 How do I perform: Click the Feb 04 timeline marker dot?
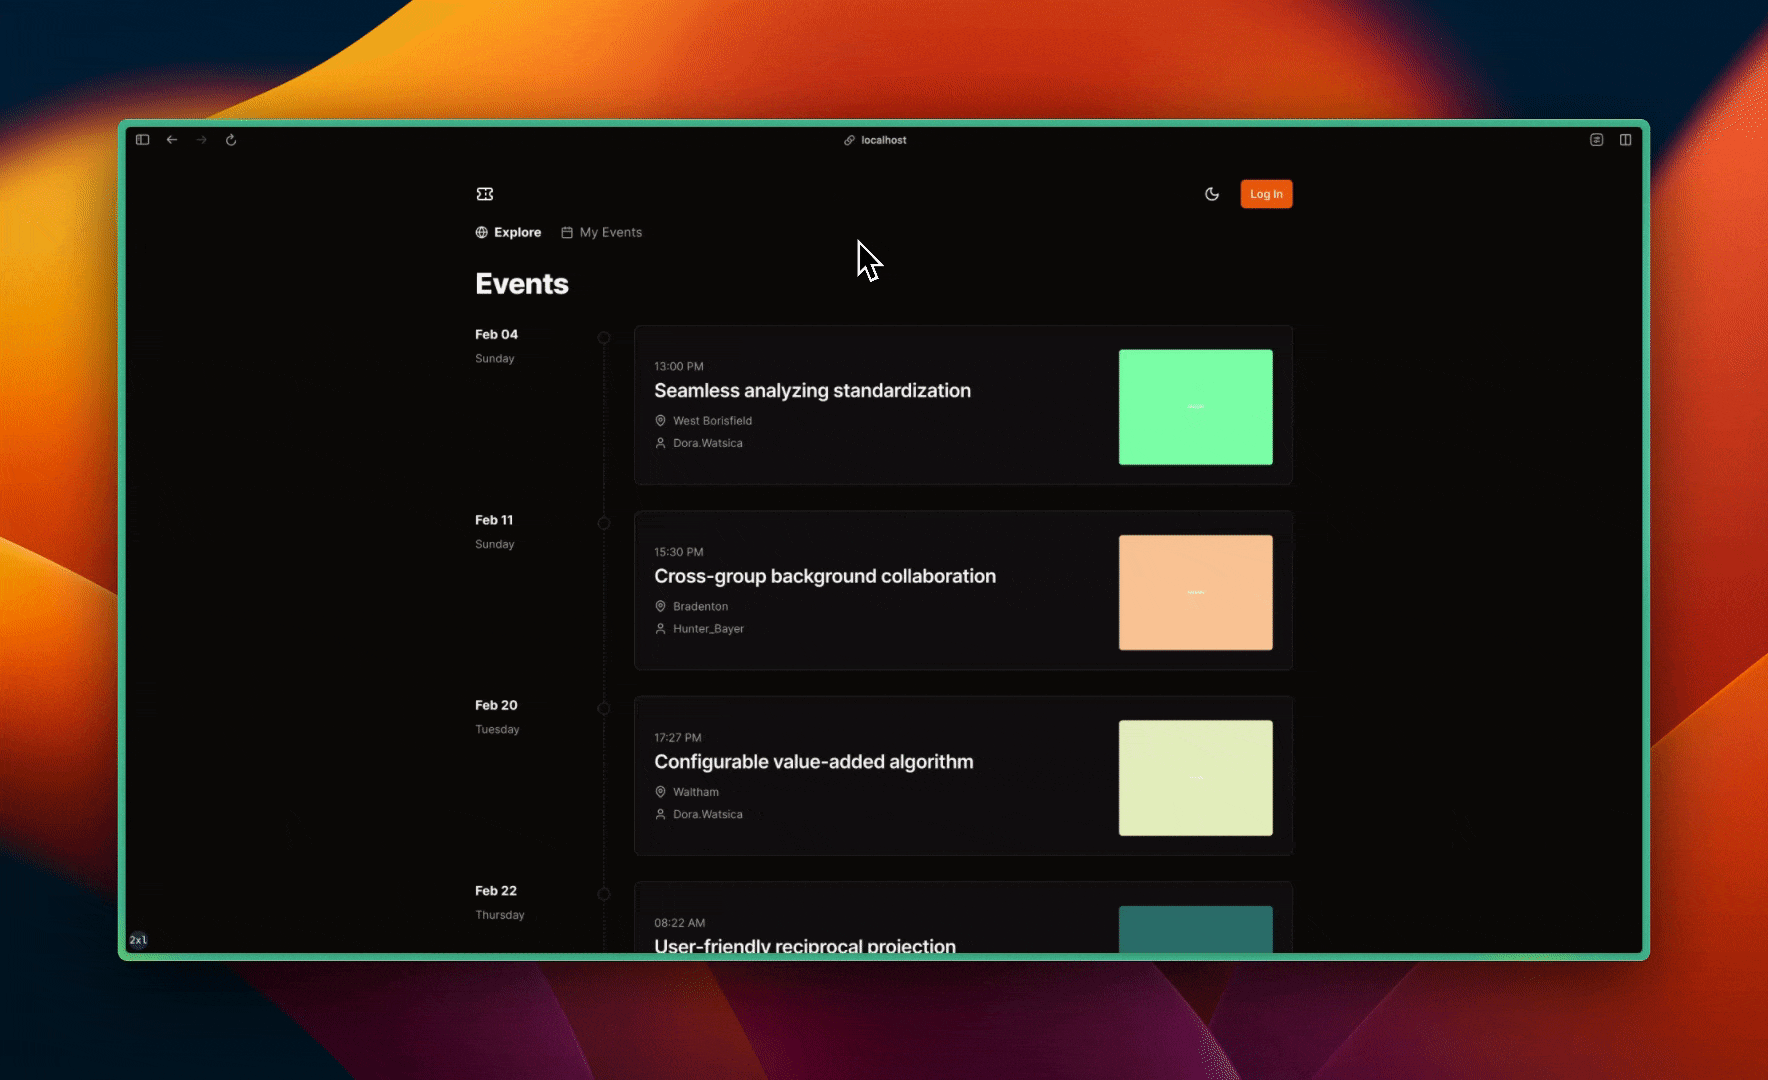coord(604,338)
